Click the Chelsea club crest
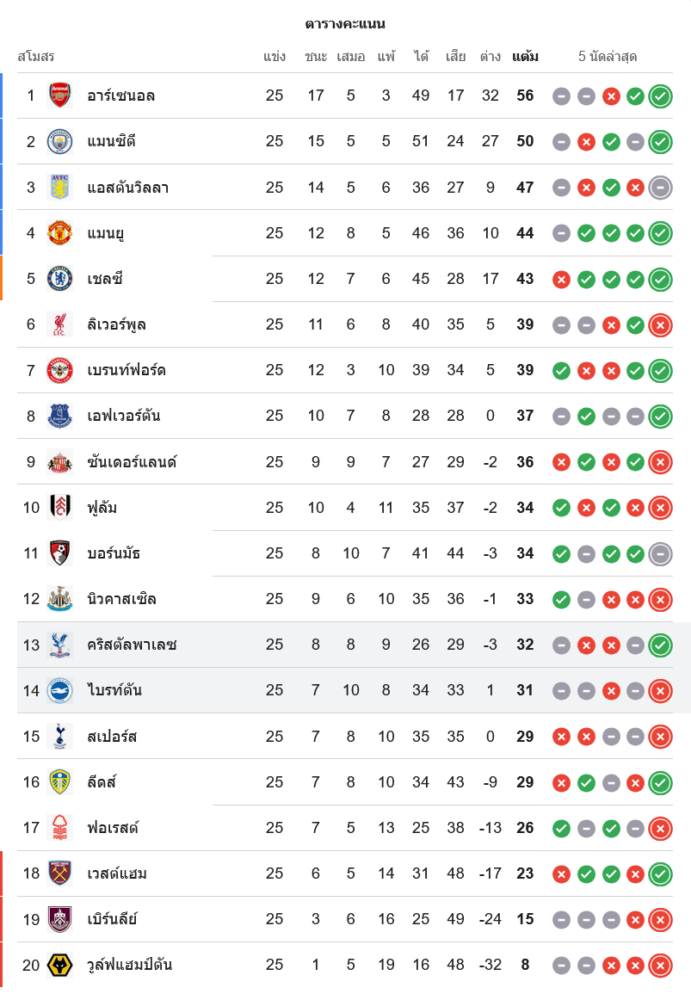 [60, 279]
